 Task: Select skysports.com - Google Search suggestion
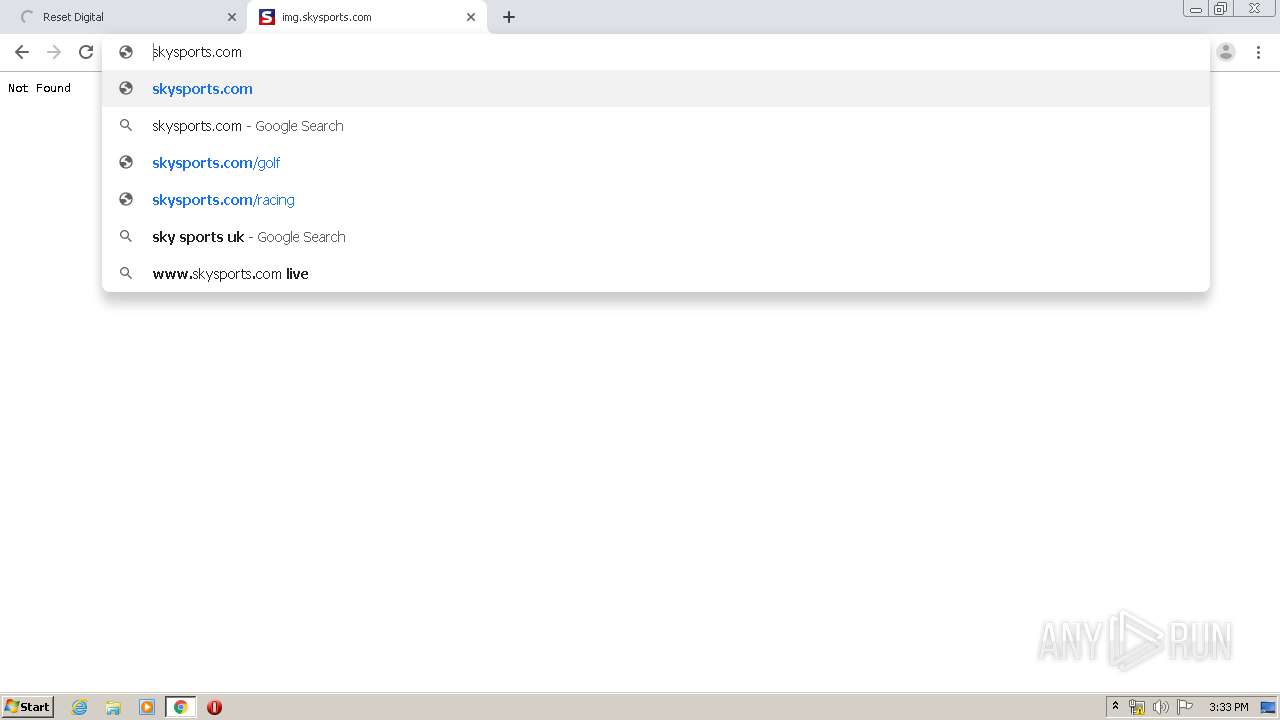point(656,126)
